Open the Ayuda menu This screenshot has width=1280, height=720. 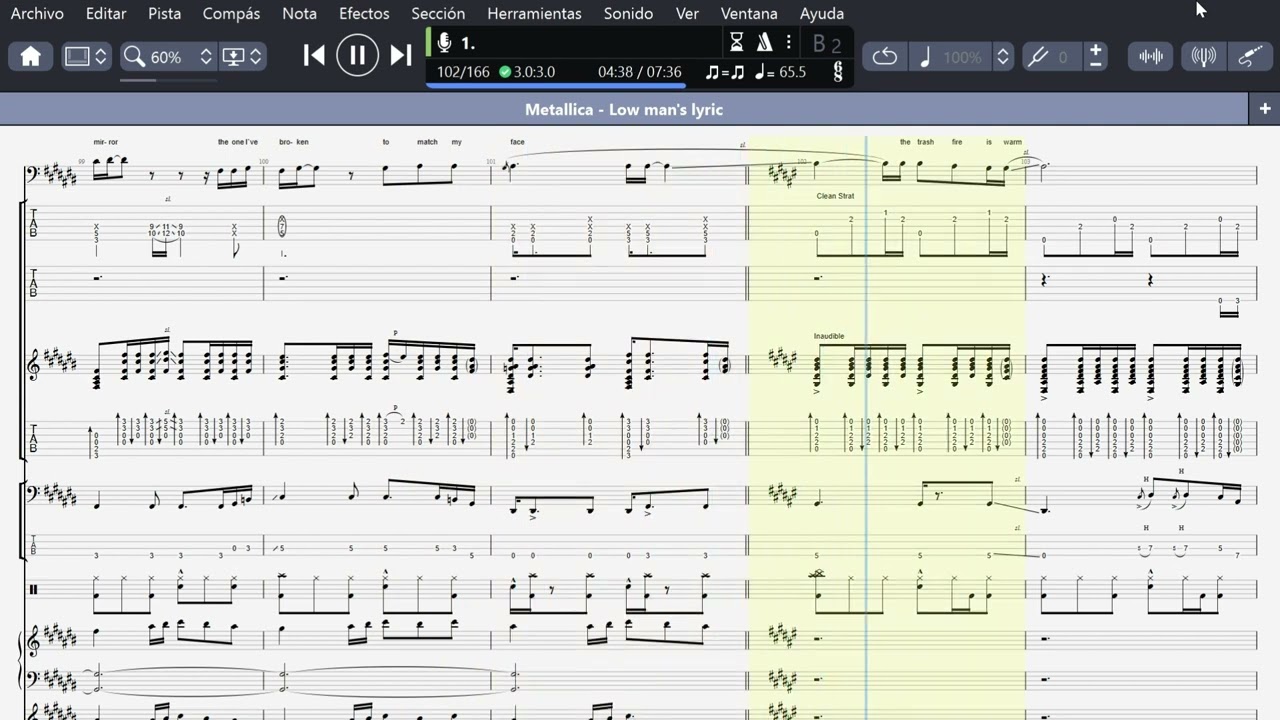pos(822,13)
